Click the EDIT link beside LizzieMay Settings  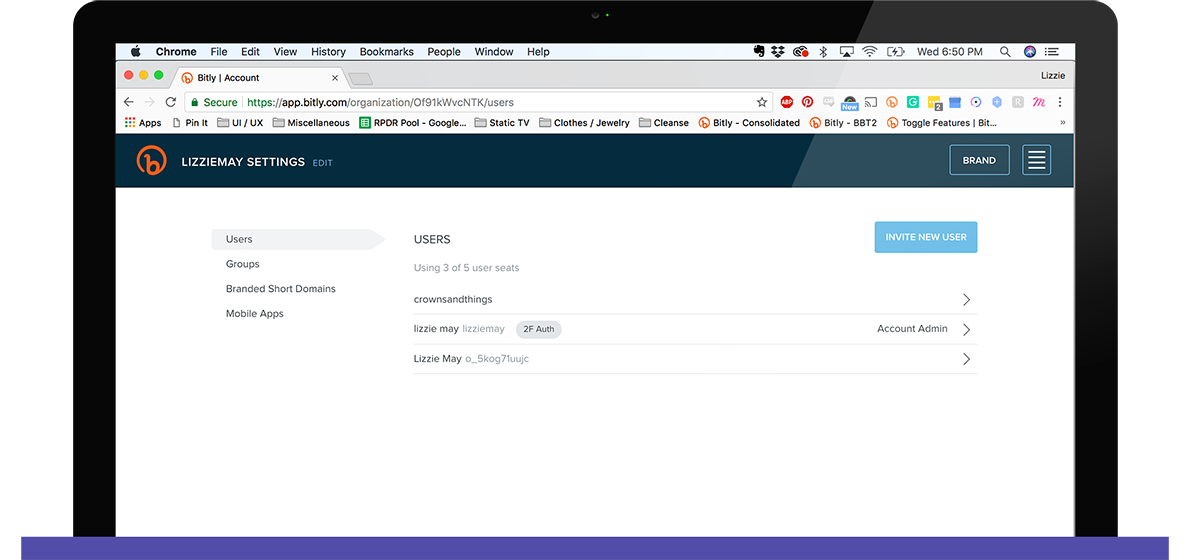point(322,163)
